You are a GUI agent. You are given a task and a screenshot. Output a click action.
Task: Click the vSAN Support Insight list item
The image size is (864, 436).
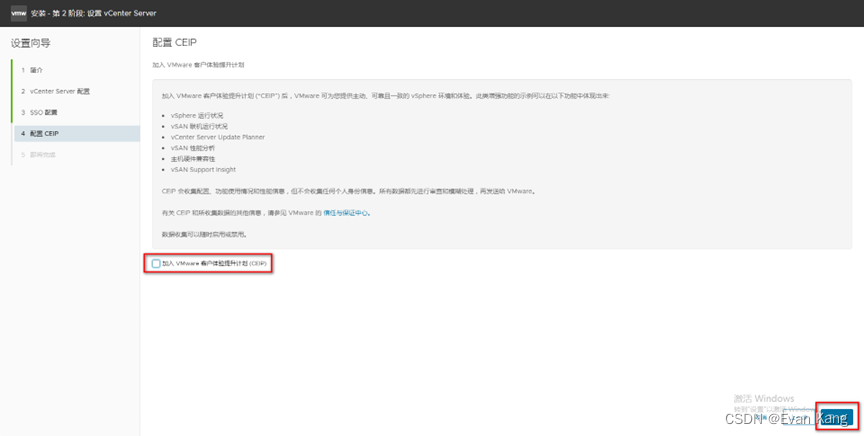[x=206, y=170]
